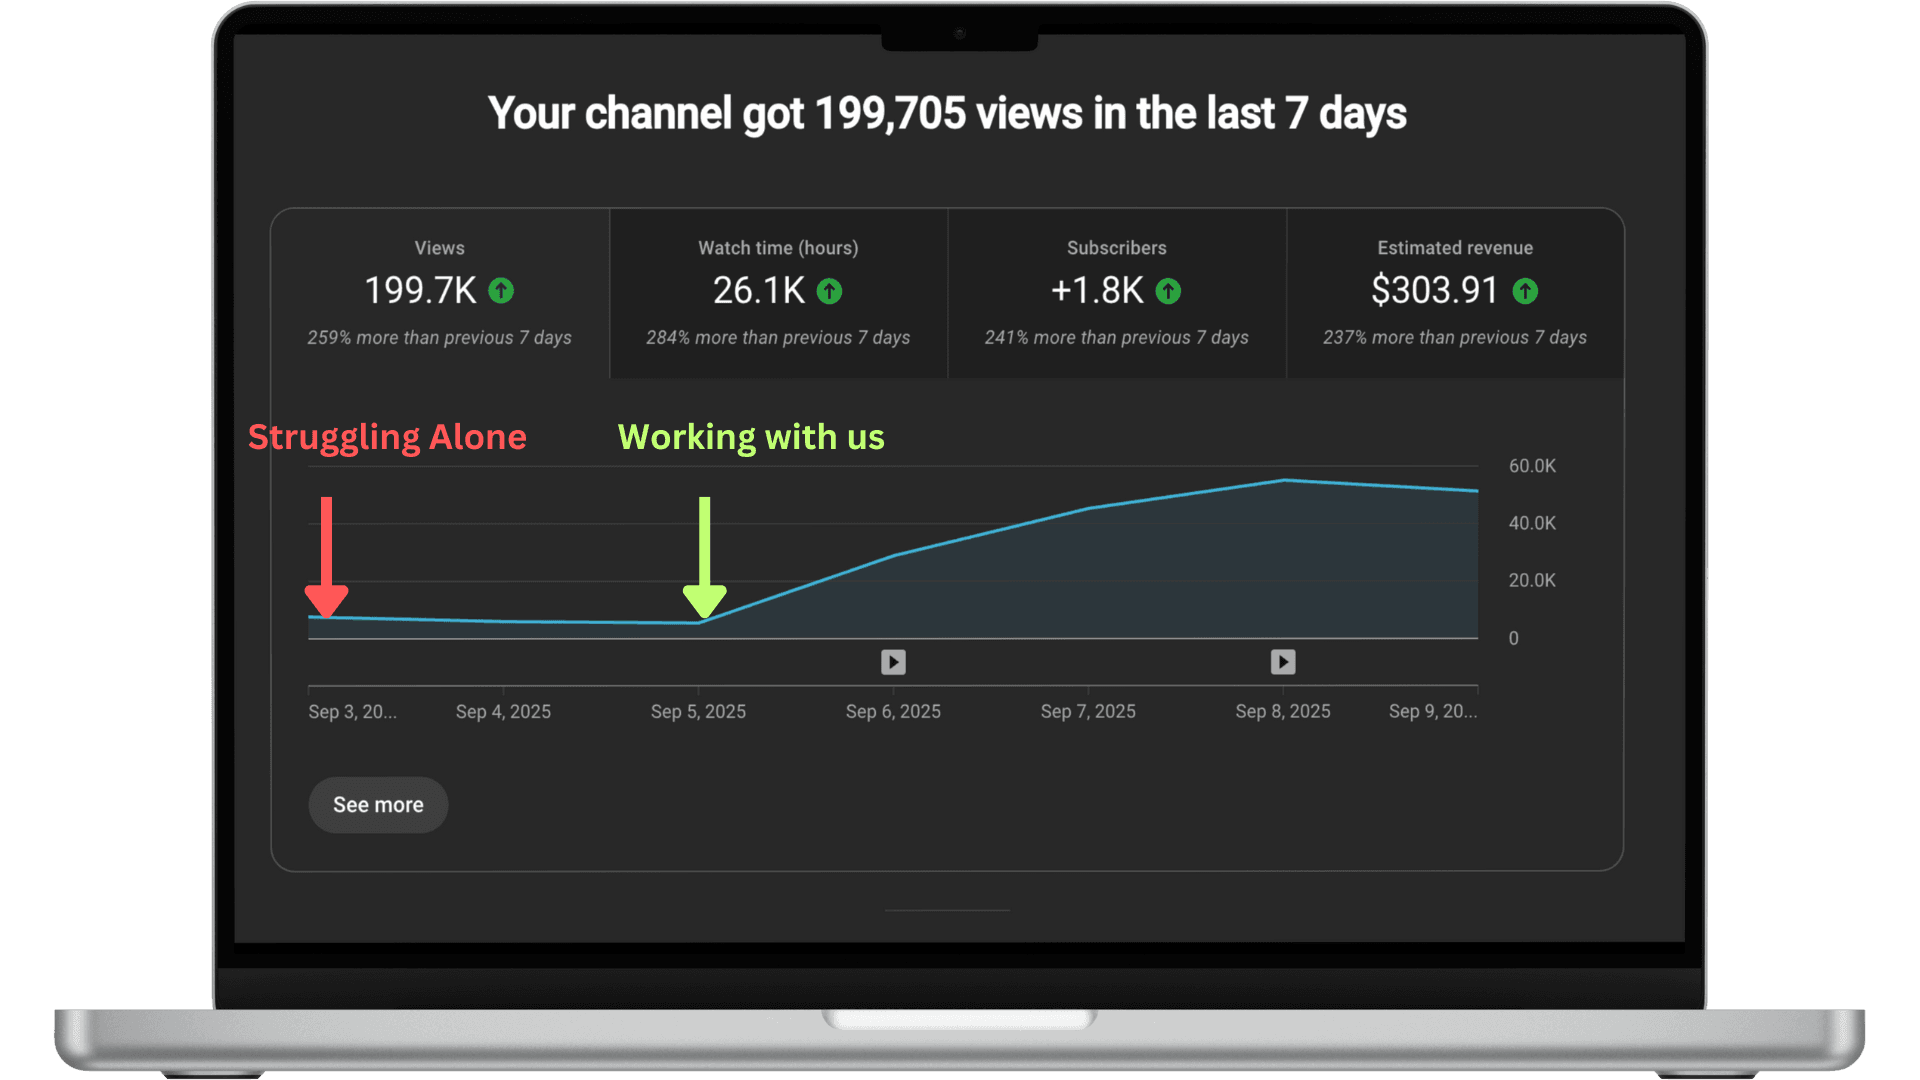Click the 199,705 views headline
1920x1080 pixels.
(x=947, y=113)
